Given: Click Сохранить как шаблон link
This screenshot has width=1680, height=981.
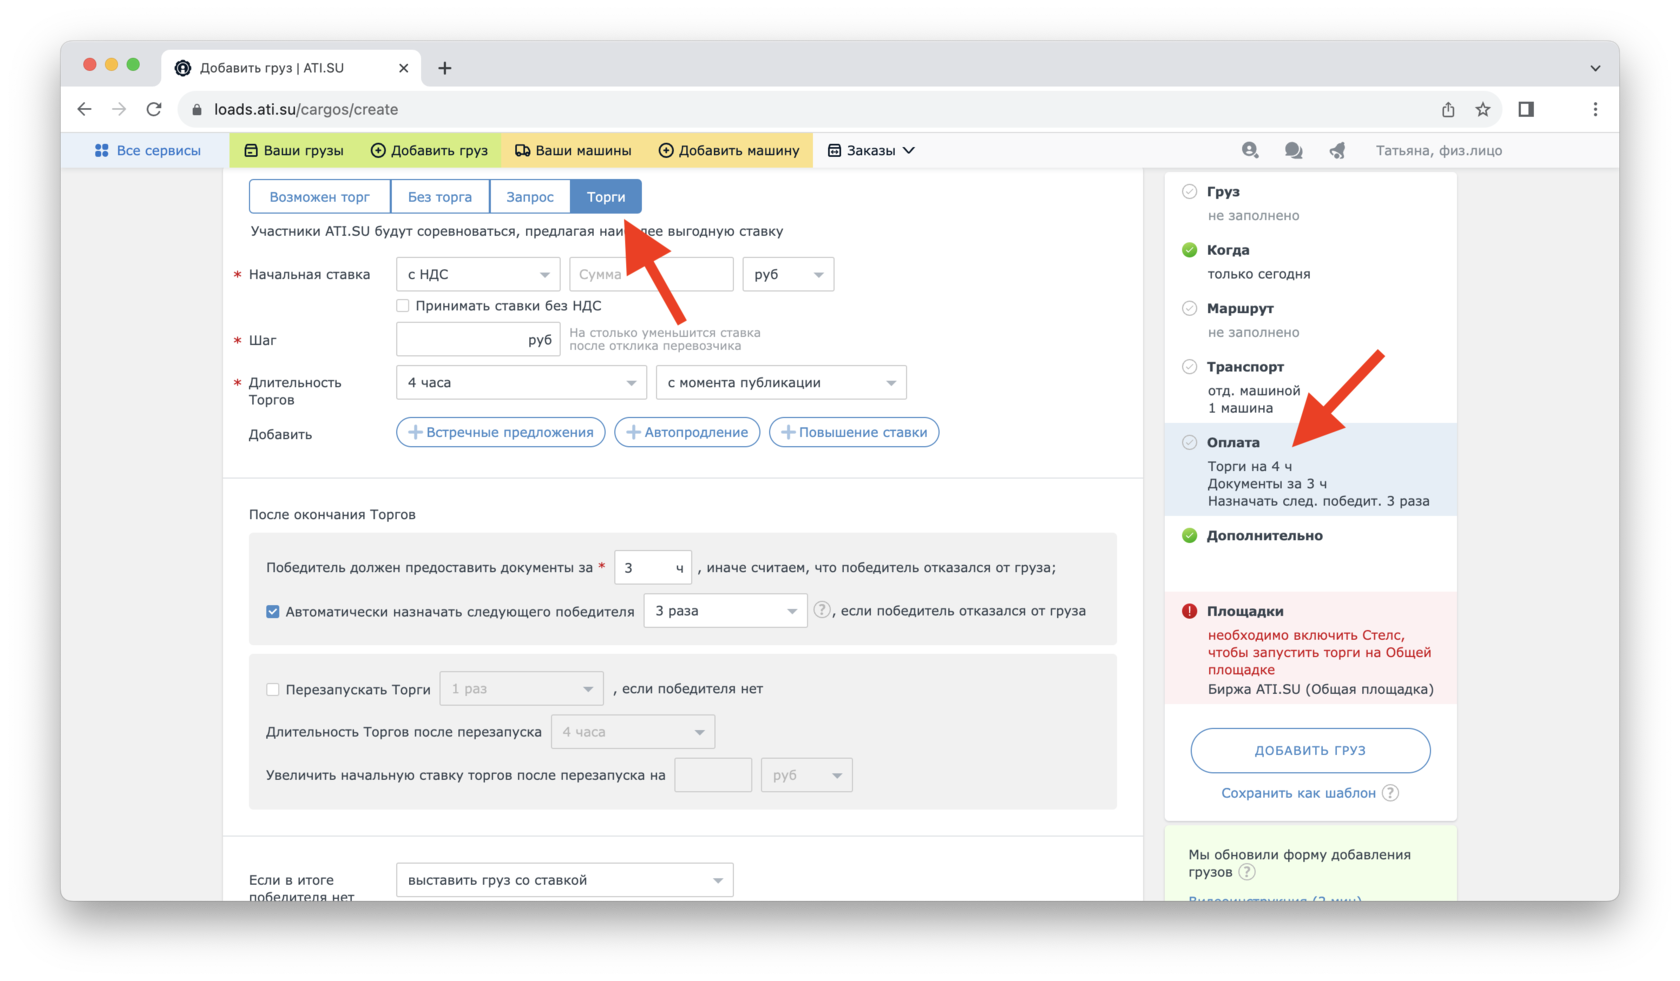Looking at the screenshot, I should coord(1298,793).
